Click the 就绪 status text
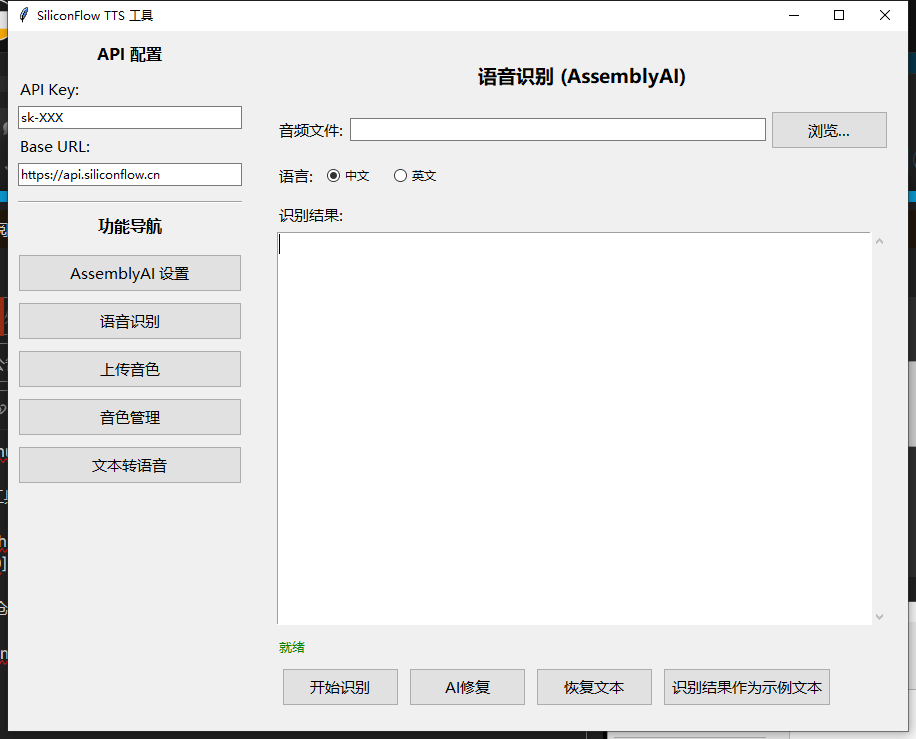916x739 pixels. 292,647
